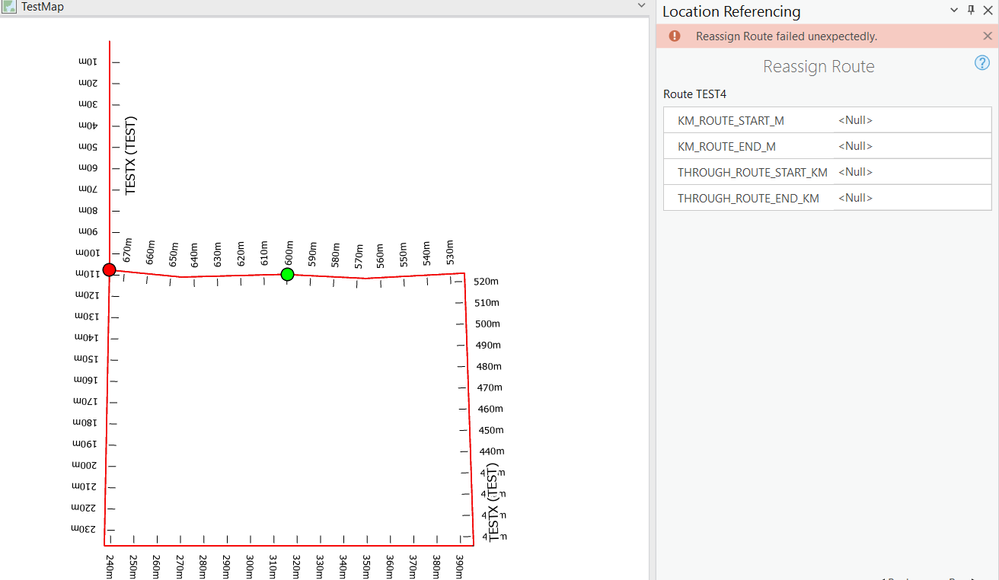The width and height of the screenshot is (999, 580).
Task: Select the TestMap view tab
Action: point(42,6)
